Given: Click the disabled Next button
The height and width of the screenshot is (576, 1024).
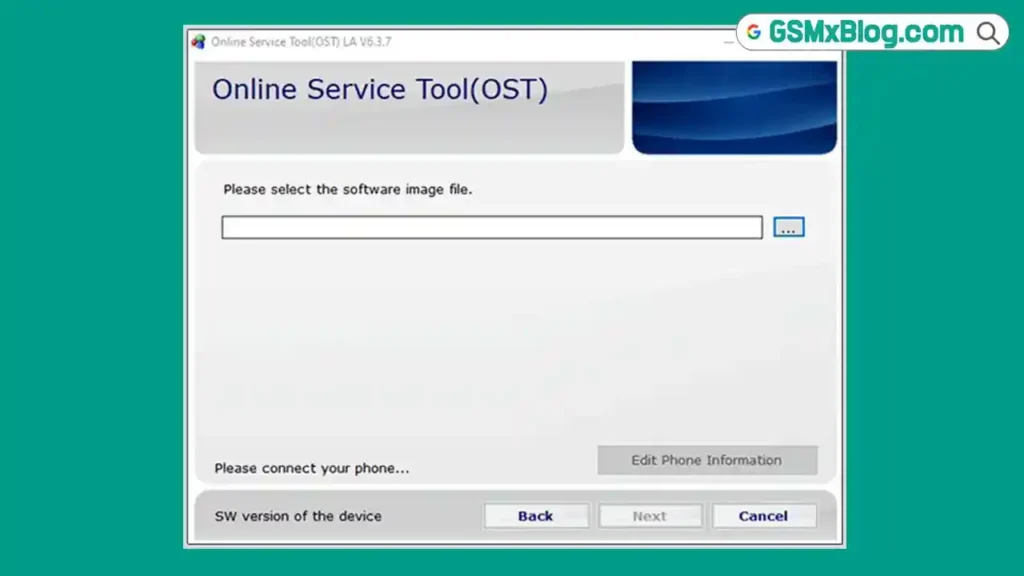Looking at the screenshot, I should tap(650, 516).
